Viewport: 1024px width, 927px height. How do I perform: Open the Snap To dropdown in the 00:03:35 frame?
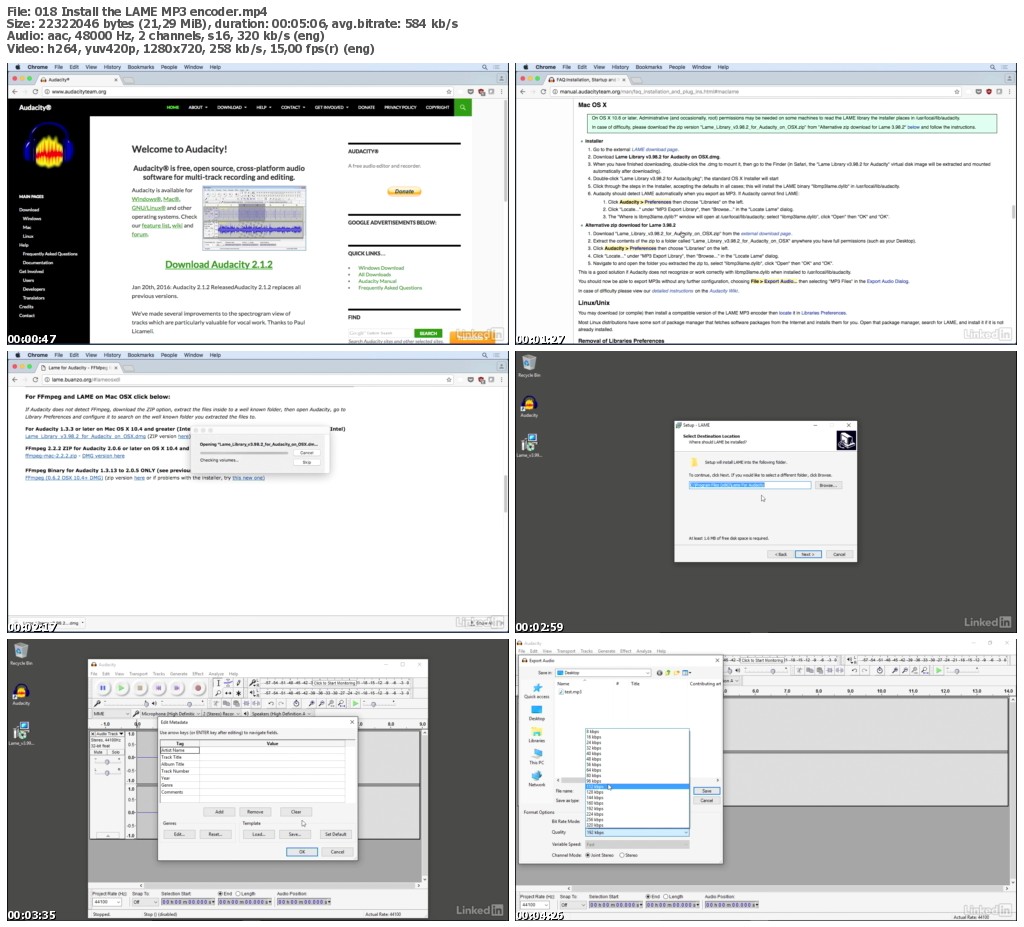click(x=145, y=902)
